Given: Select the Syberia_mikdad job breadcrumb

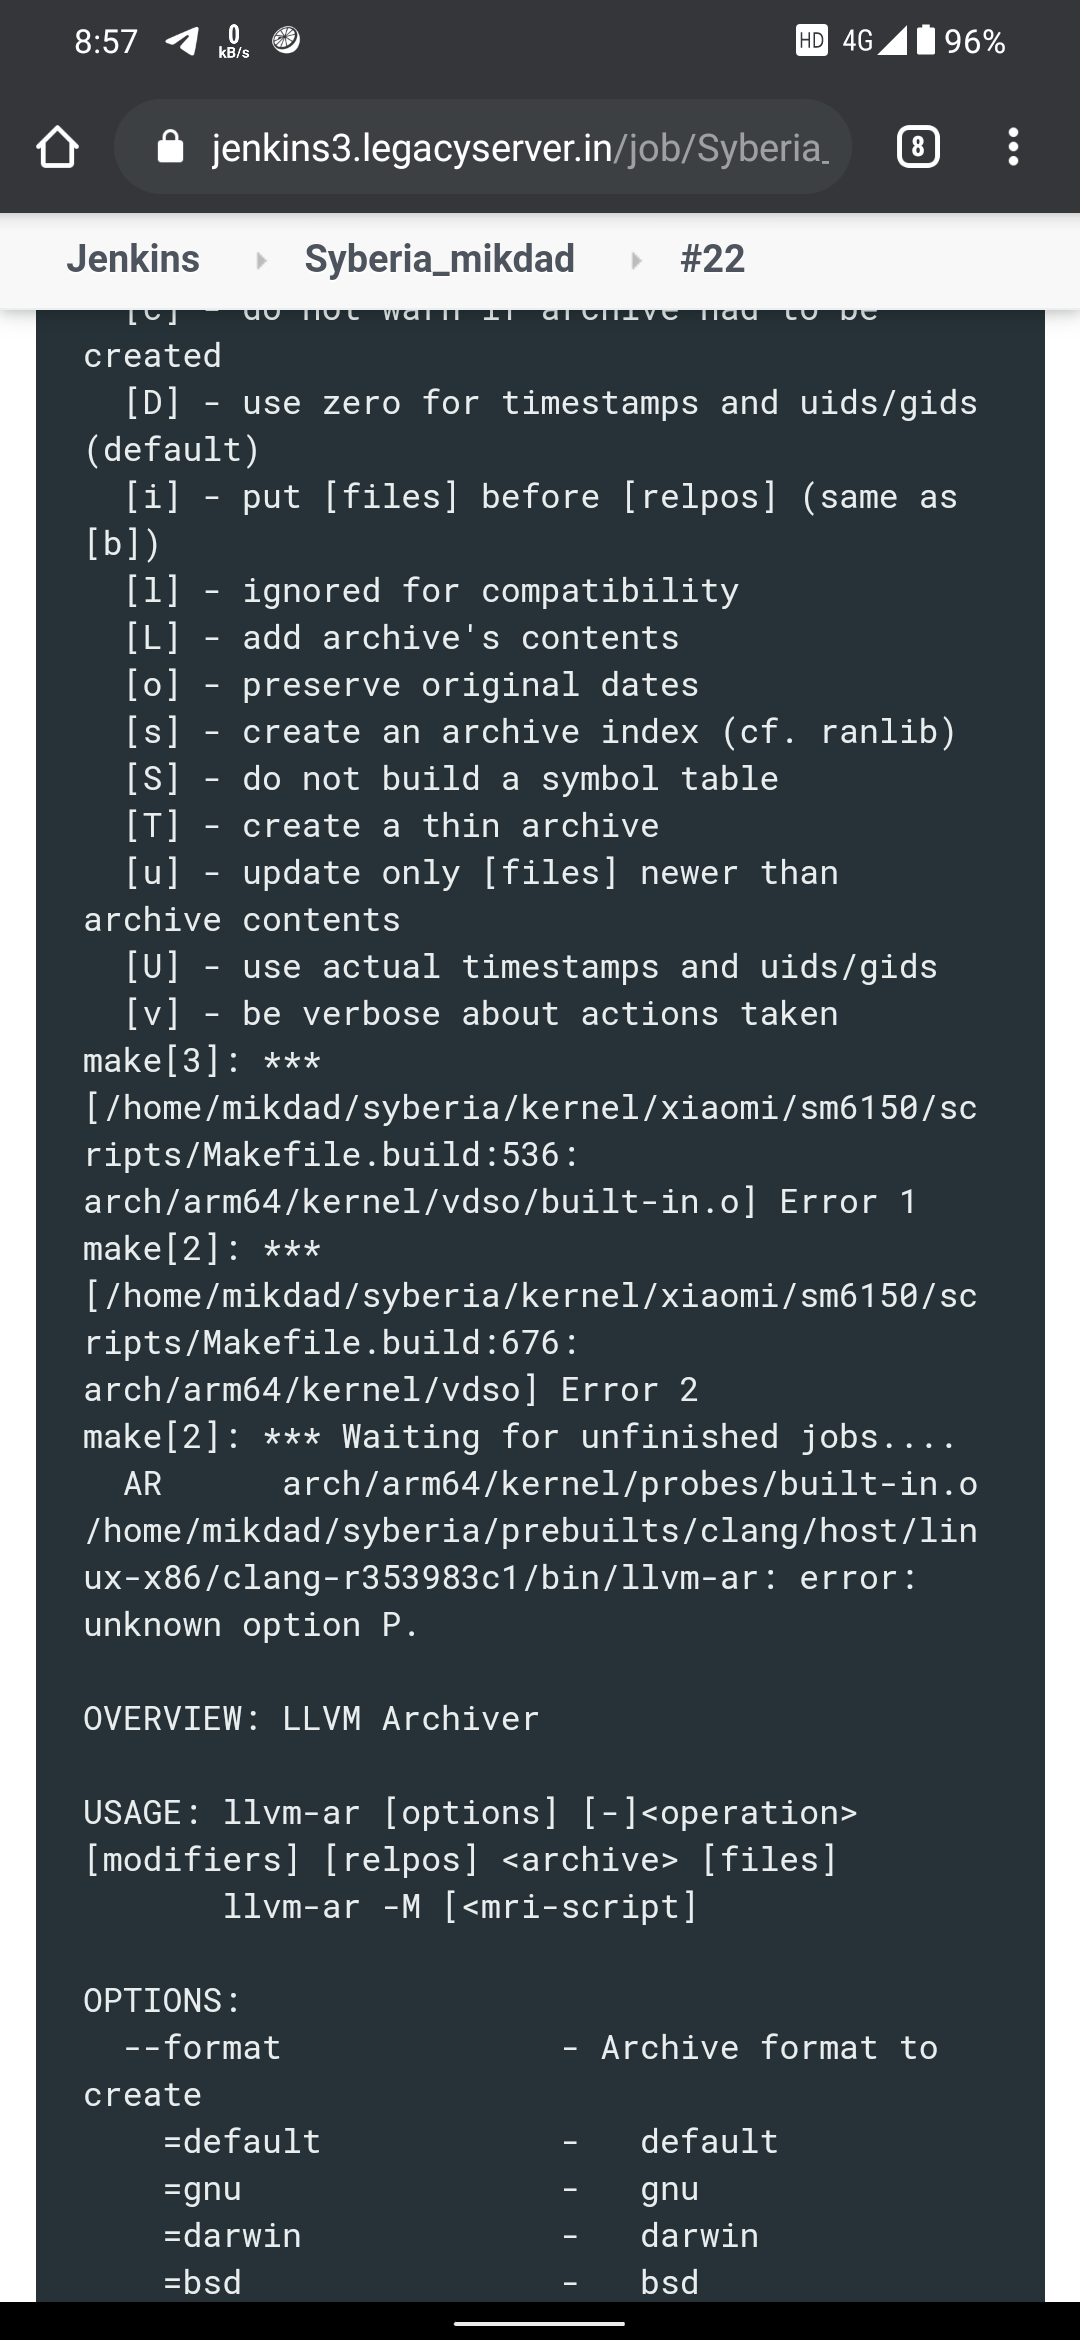Looking at the screenshot, I should (441, 259).
